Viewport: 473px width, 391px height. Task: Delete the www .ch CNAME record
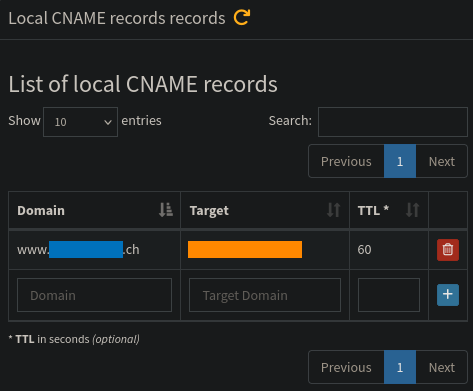[x=448, y=250]
